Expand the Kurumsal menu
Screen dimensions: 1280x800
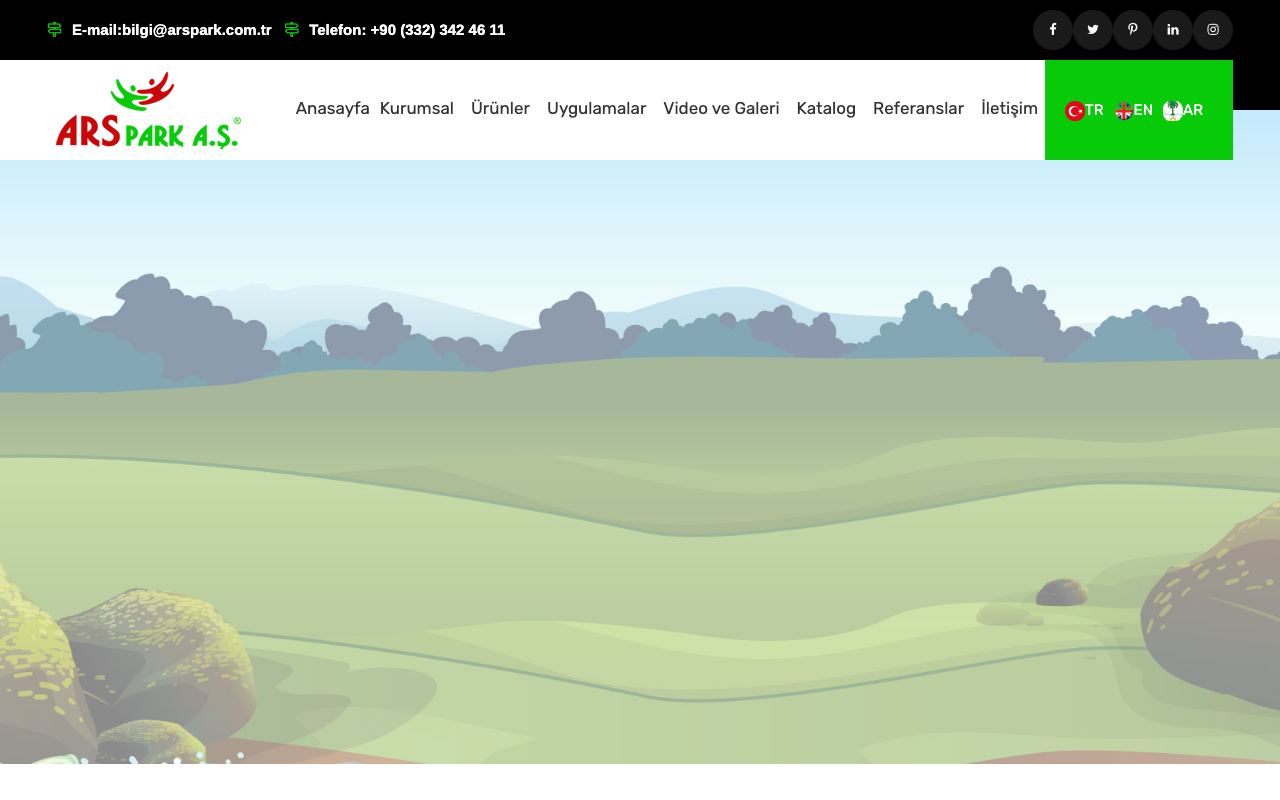416,108
